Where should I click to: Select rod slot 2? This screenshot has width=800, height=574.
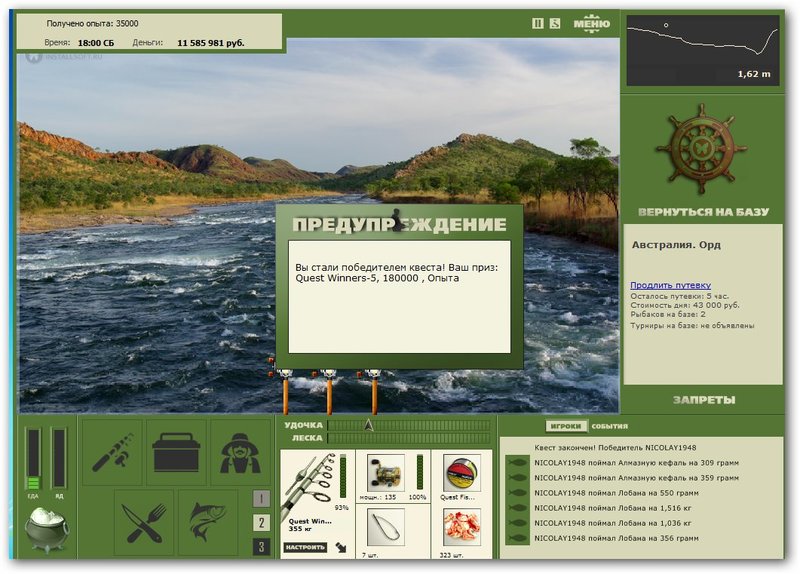[261, 522]
